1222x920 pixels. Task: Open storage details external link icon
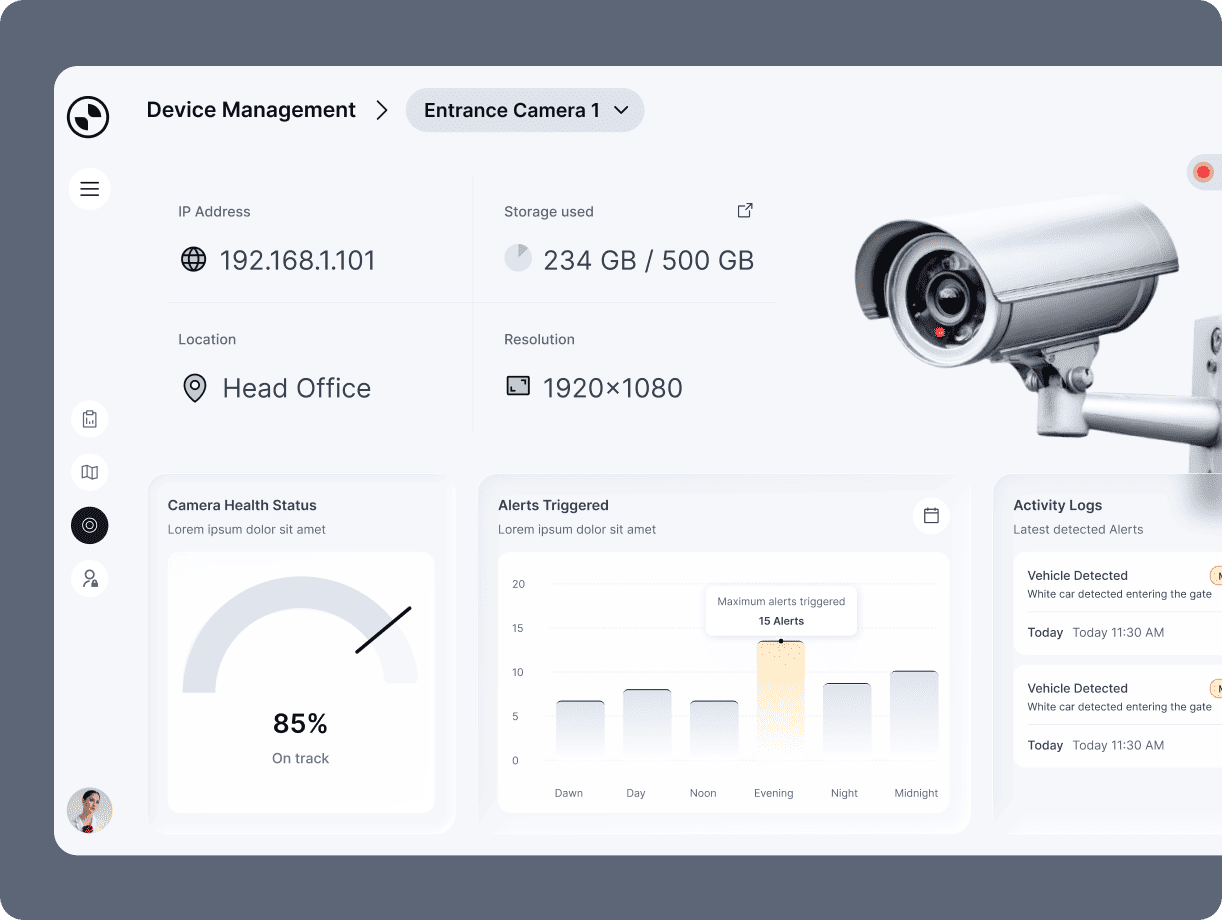(744, 211)
